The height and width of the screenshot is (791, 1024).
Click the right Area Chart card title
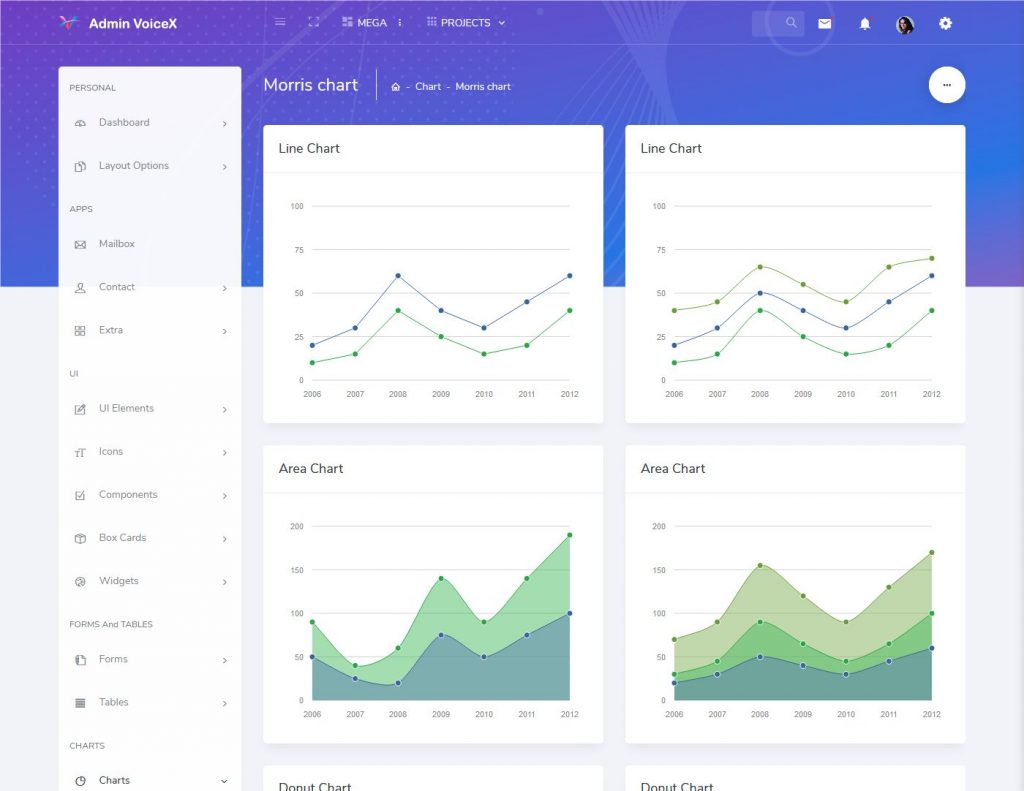(673, 468)
